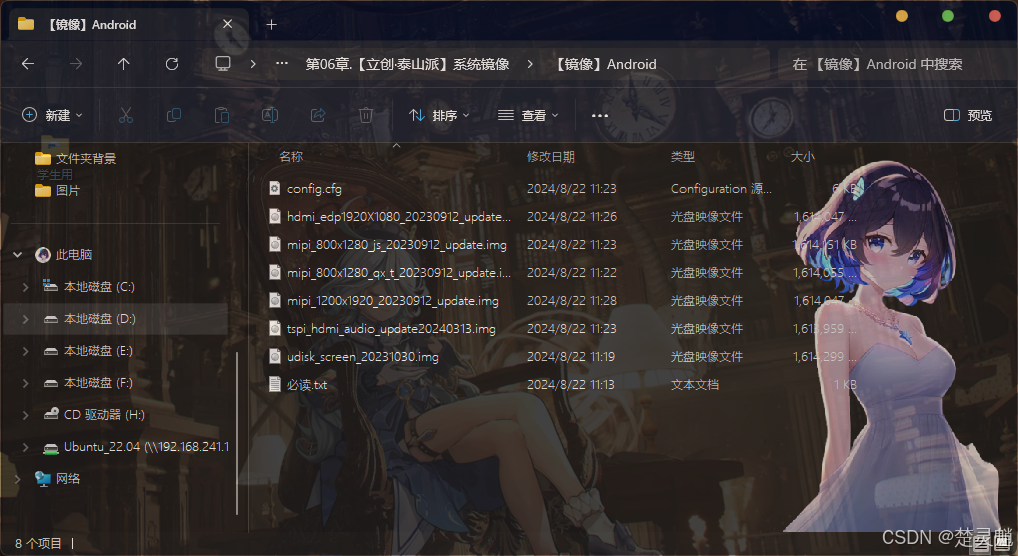
Task: Select udisk_screen_20231030.img
Action: point(362,356)
